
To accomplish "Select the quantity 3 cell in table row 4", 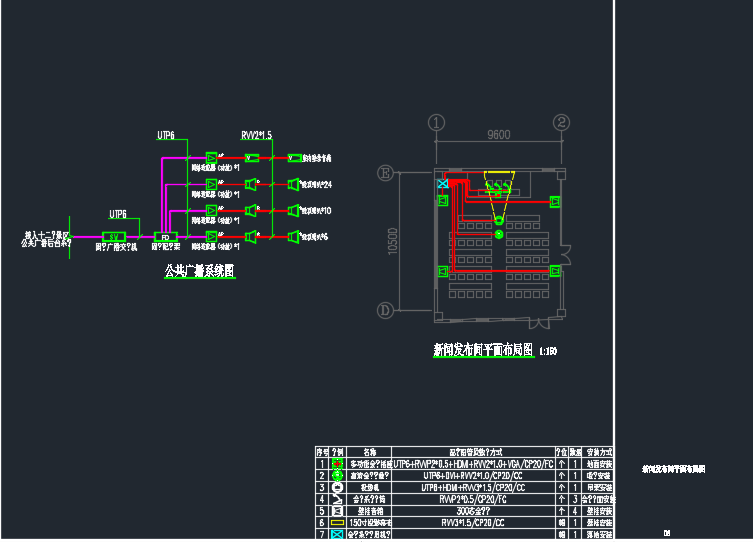I will pyautogui.click(x=575, y=499).
